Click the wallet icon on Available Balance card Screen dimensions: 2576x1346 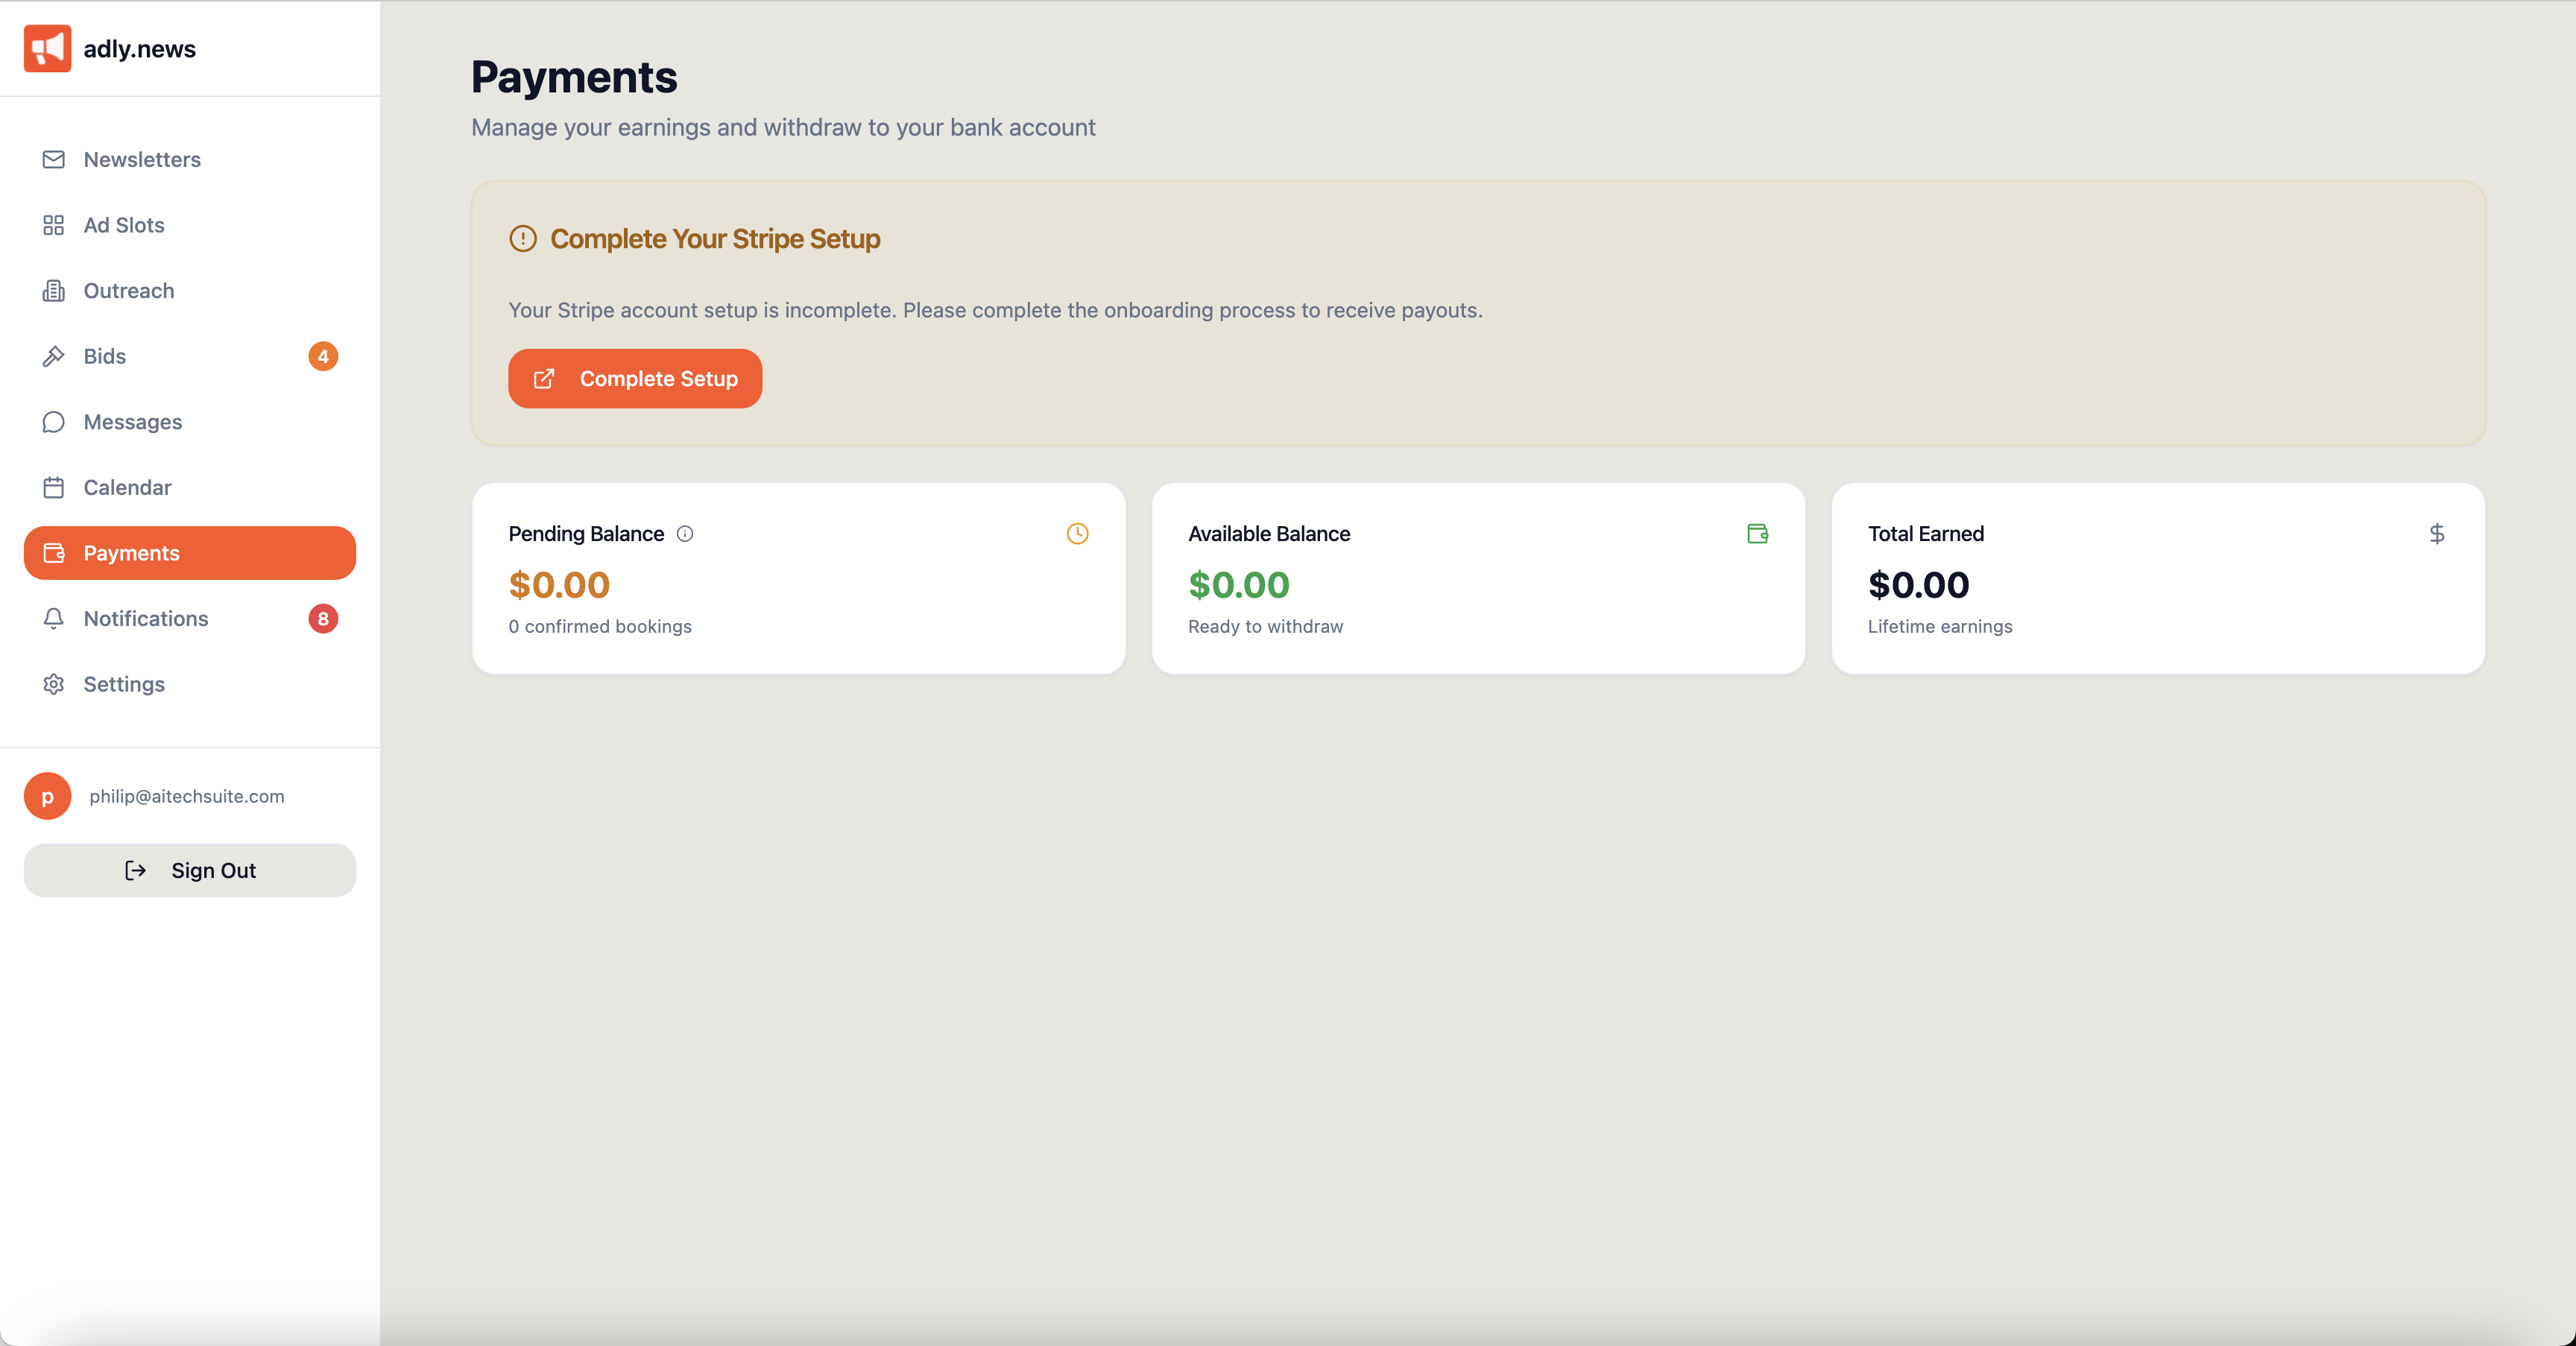[1757, 534]
